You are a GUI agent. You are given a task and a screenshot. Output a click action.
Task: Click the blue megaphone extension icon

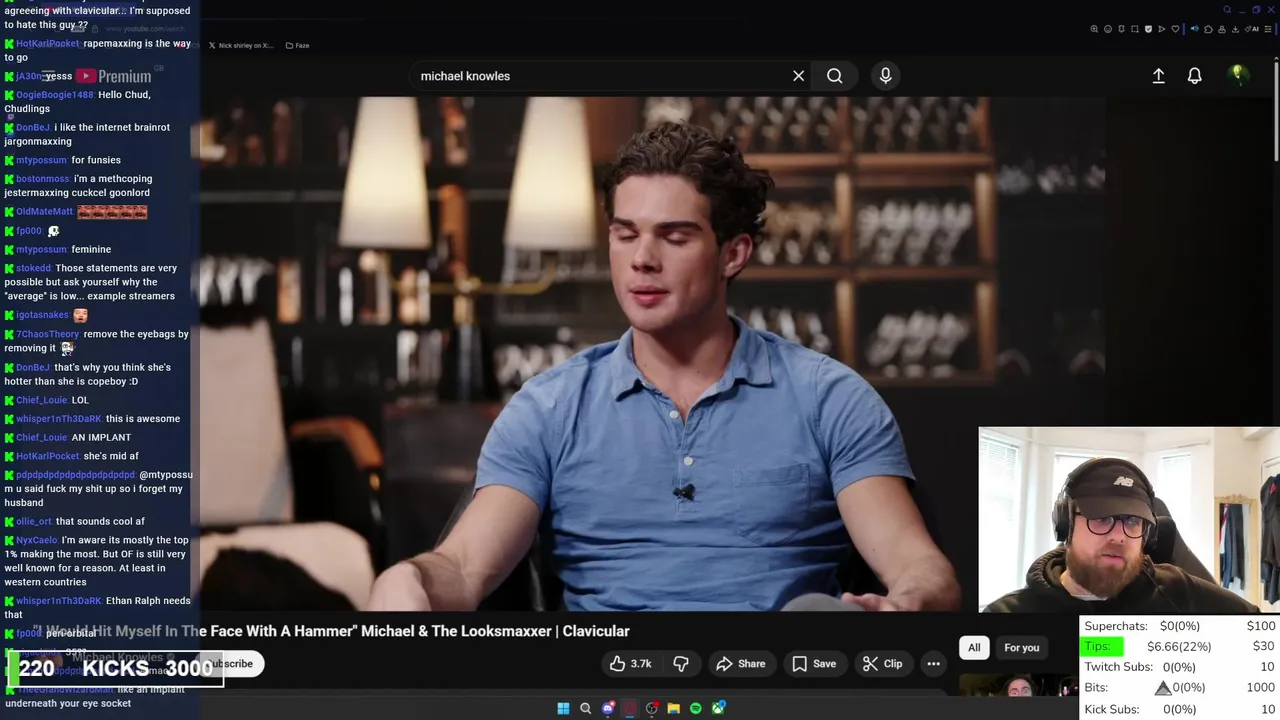[1194, 29]
